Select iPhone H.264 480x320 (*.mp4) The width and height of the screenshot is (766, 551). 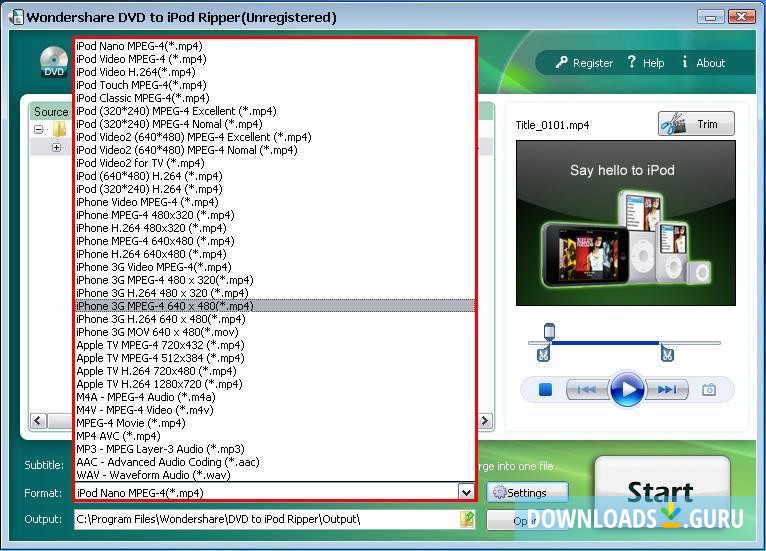(x=275, y=228)
